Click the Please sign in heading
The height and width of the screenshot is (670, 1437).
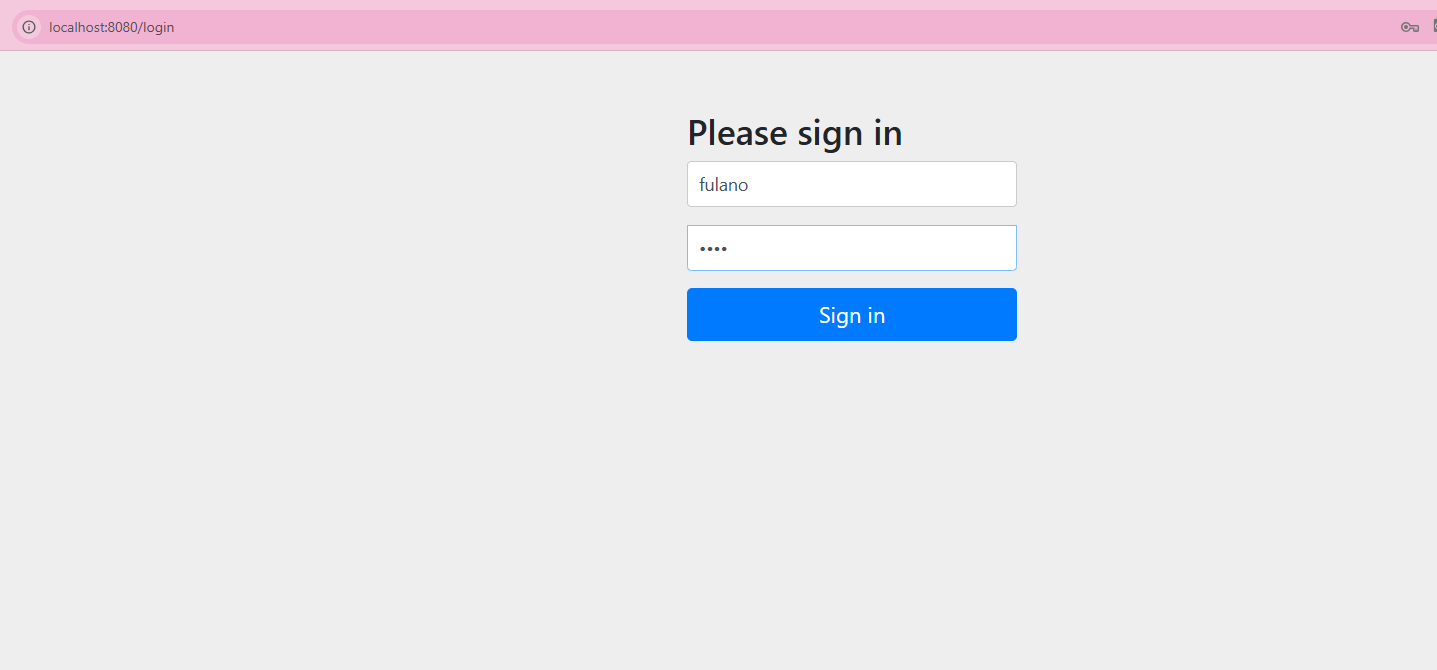[x=795, y=133]
